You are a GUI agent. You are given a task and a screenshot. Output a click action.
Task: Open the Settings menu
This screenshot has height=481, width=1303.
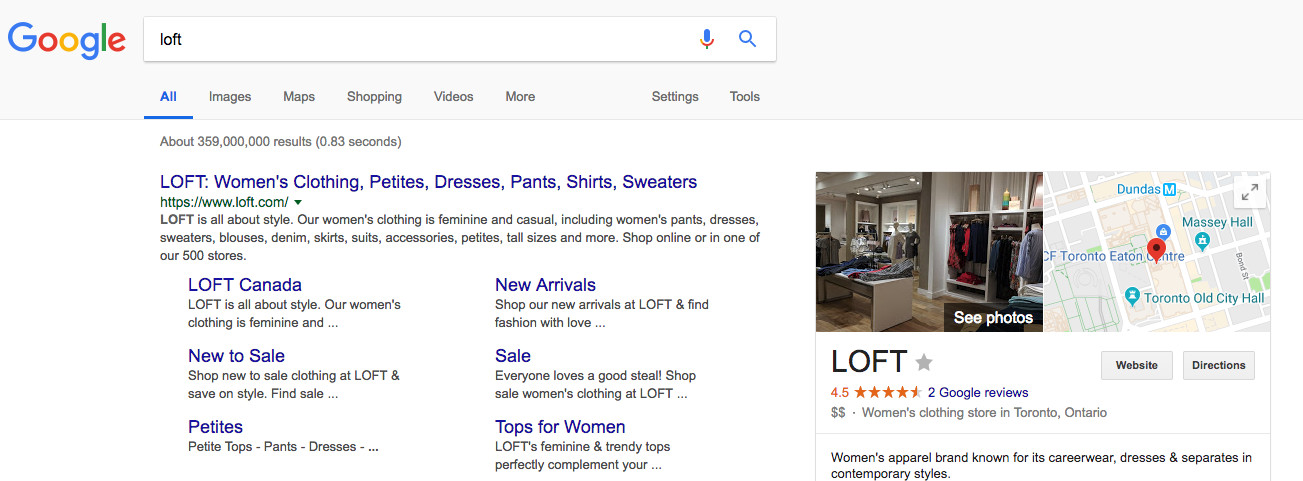tap(675, 97)
